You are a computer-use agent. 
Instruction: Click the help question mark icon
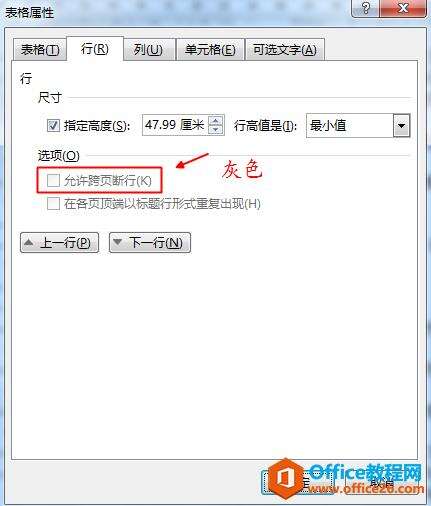coord(365,8)
